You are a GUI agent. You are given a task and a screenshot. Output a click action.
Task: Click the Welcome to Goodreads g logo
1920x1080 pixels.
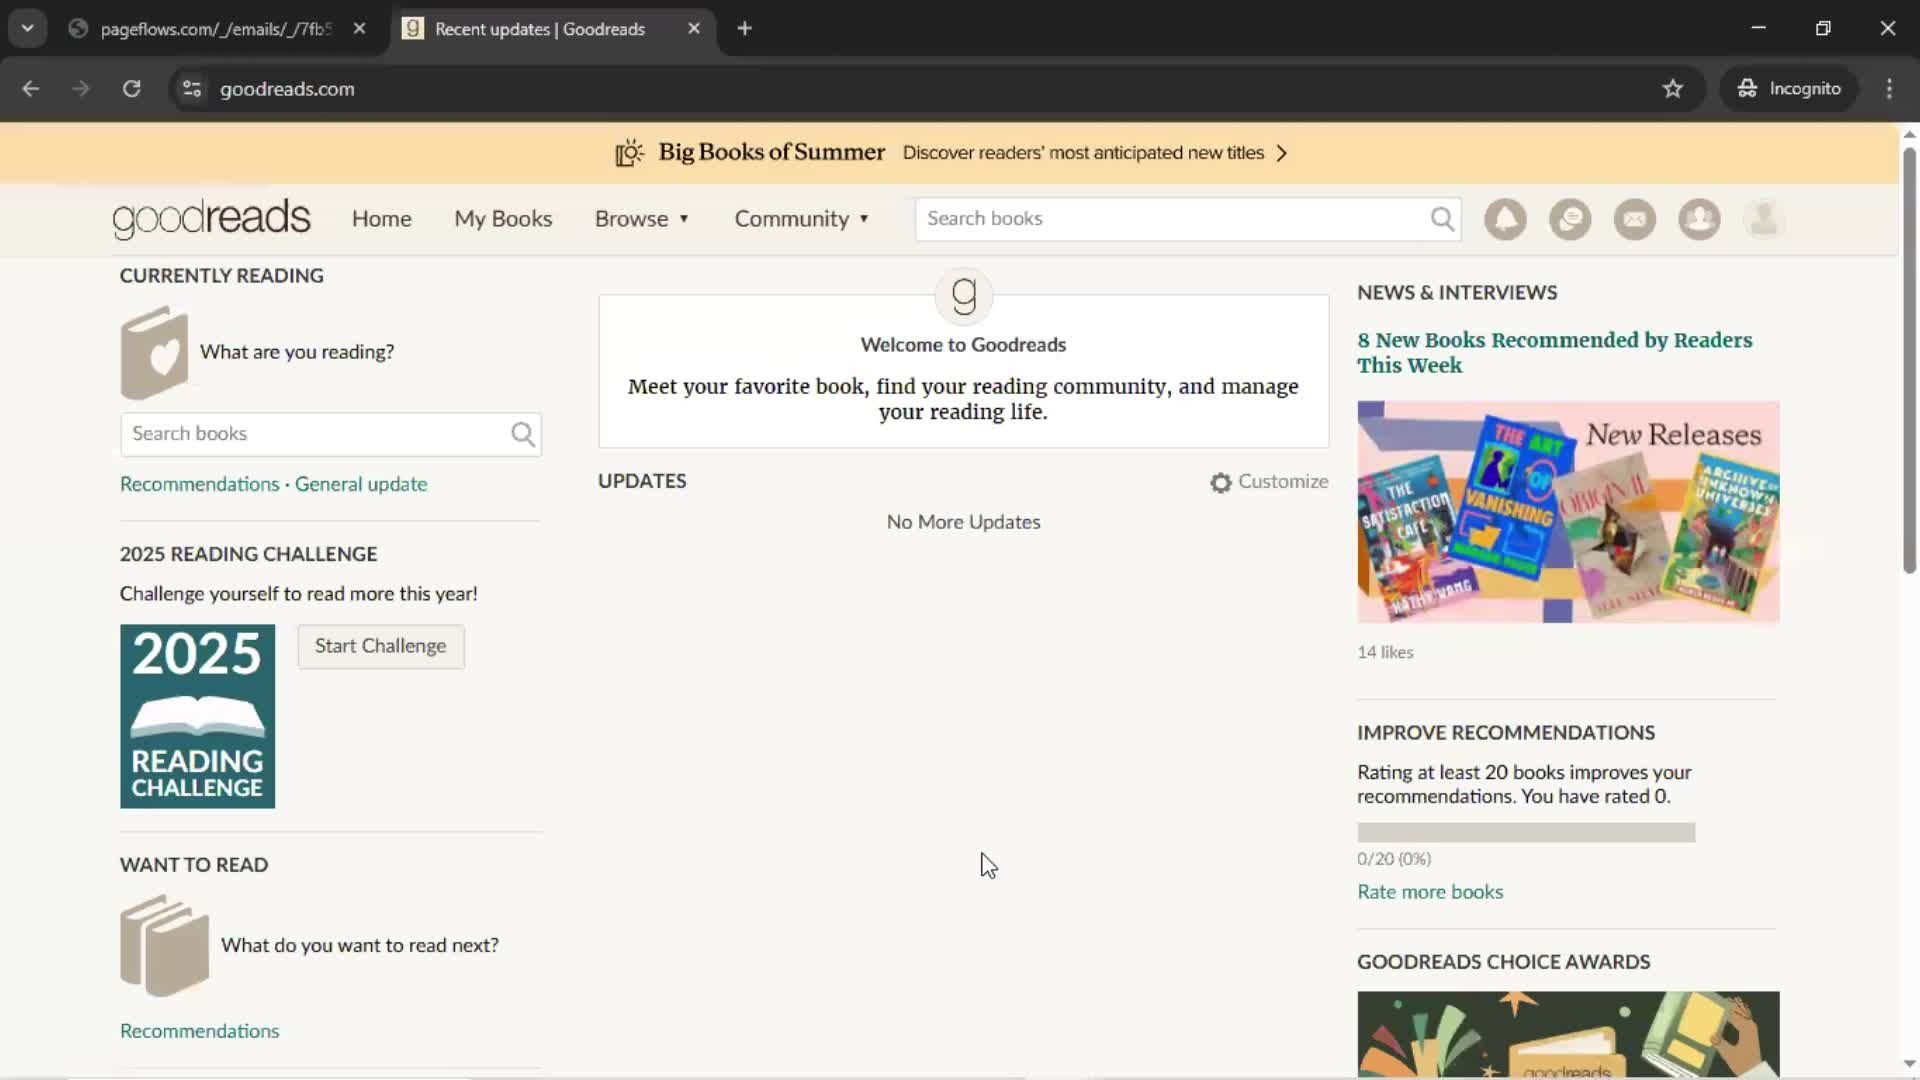click(964, 296)
